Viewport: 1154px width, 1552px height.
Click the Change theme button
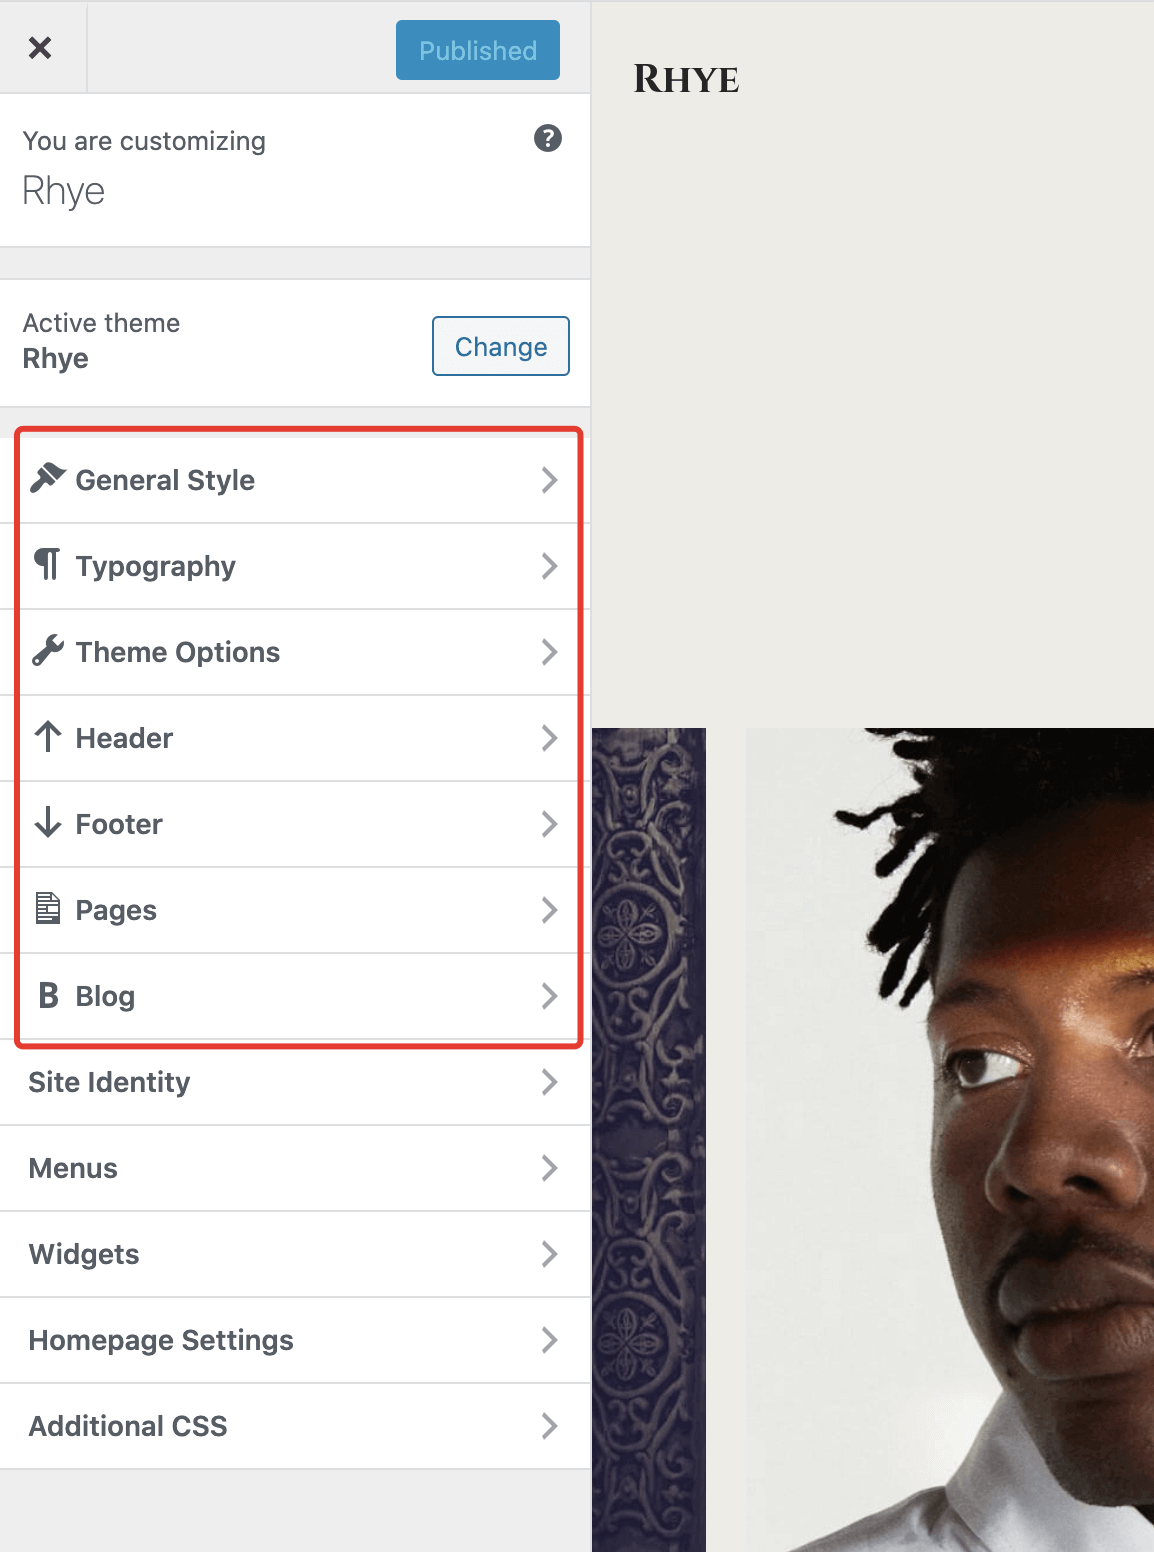click(501, 346)
